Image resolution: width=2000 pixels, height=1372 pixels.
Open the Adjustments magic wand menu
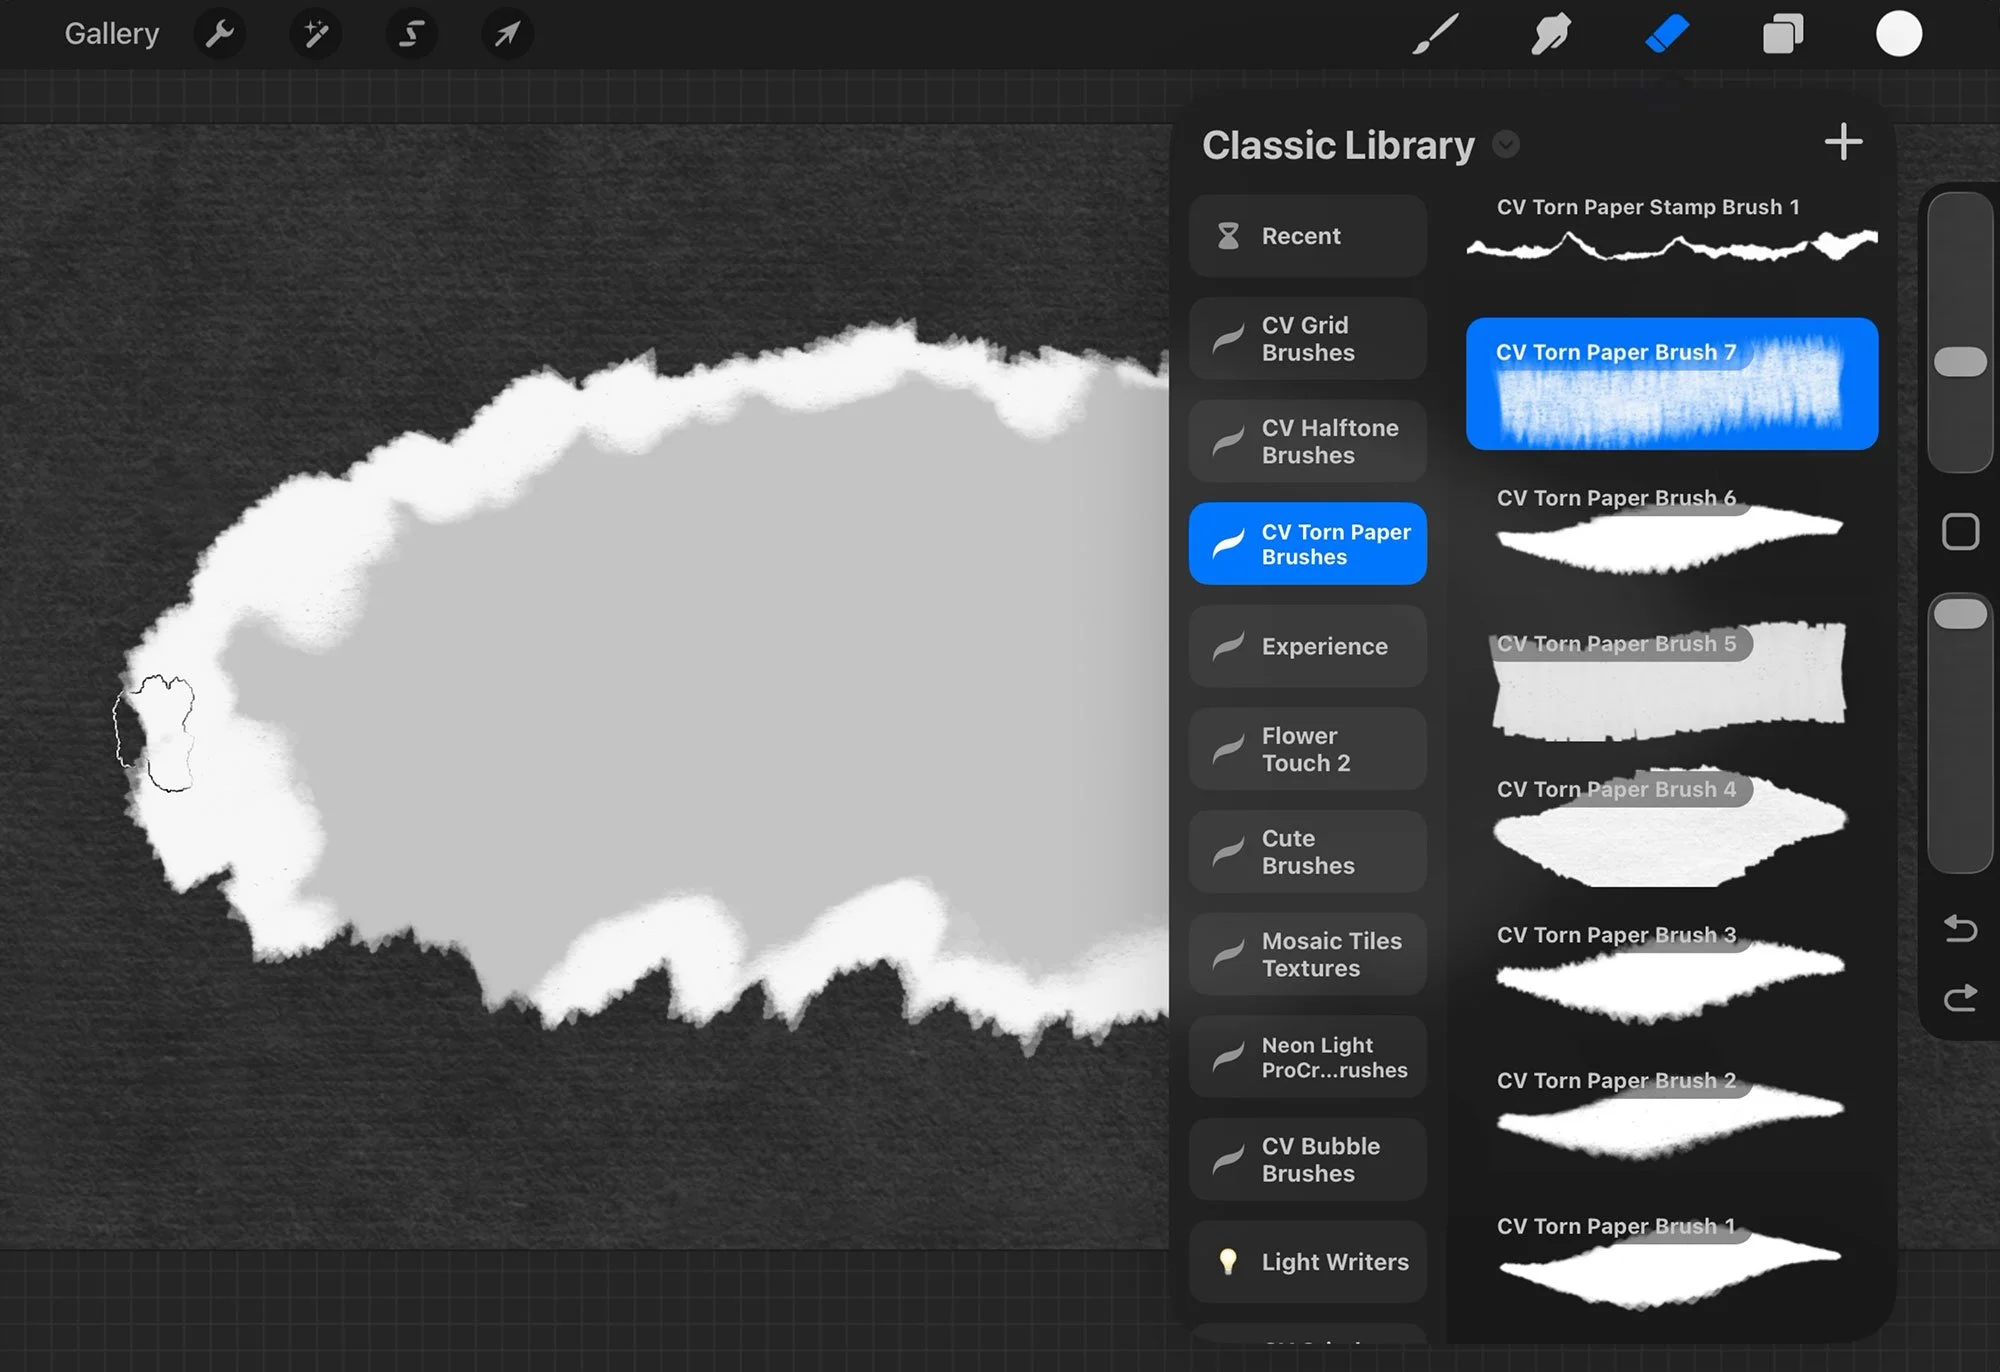pos(316,34)
